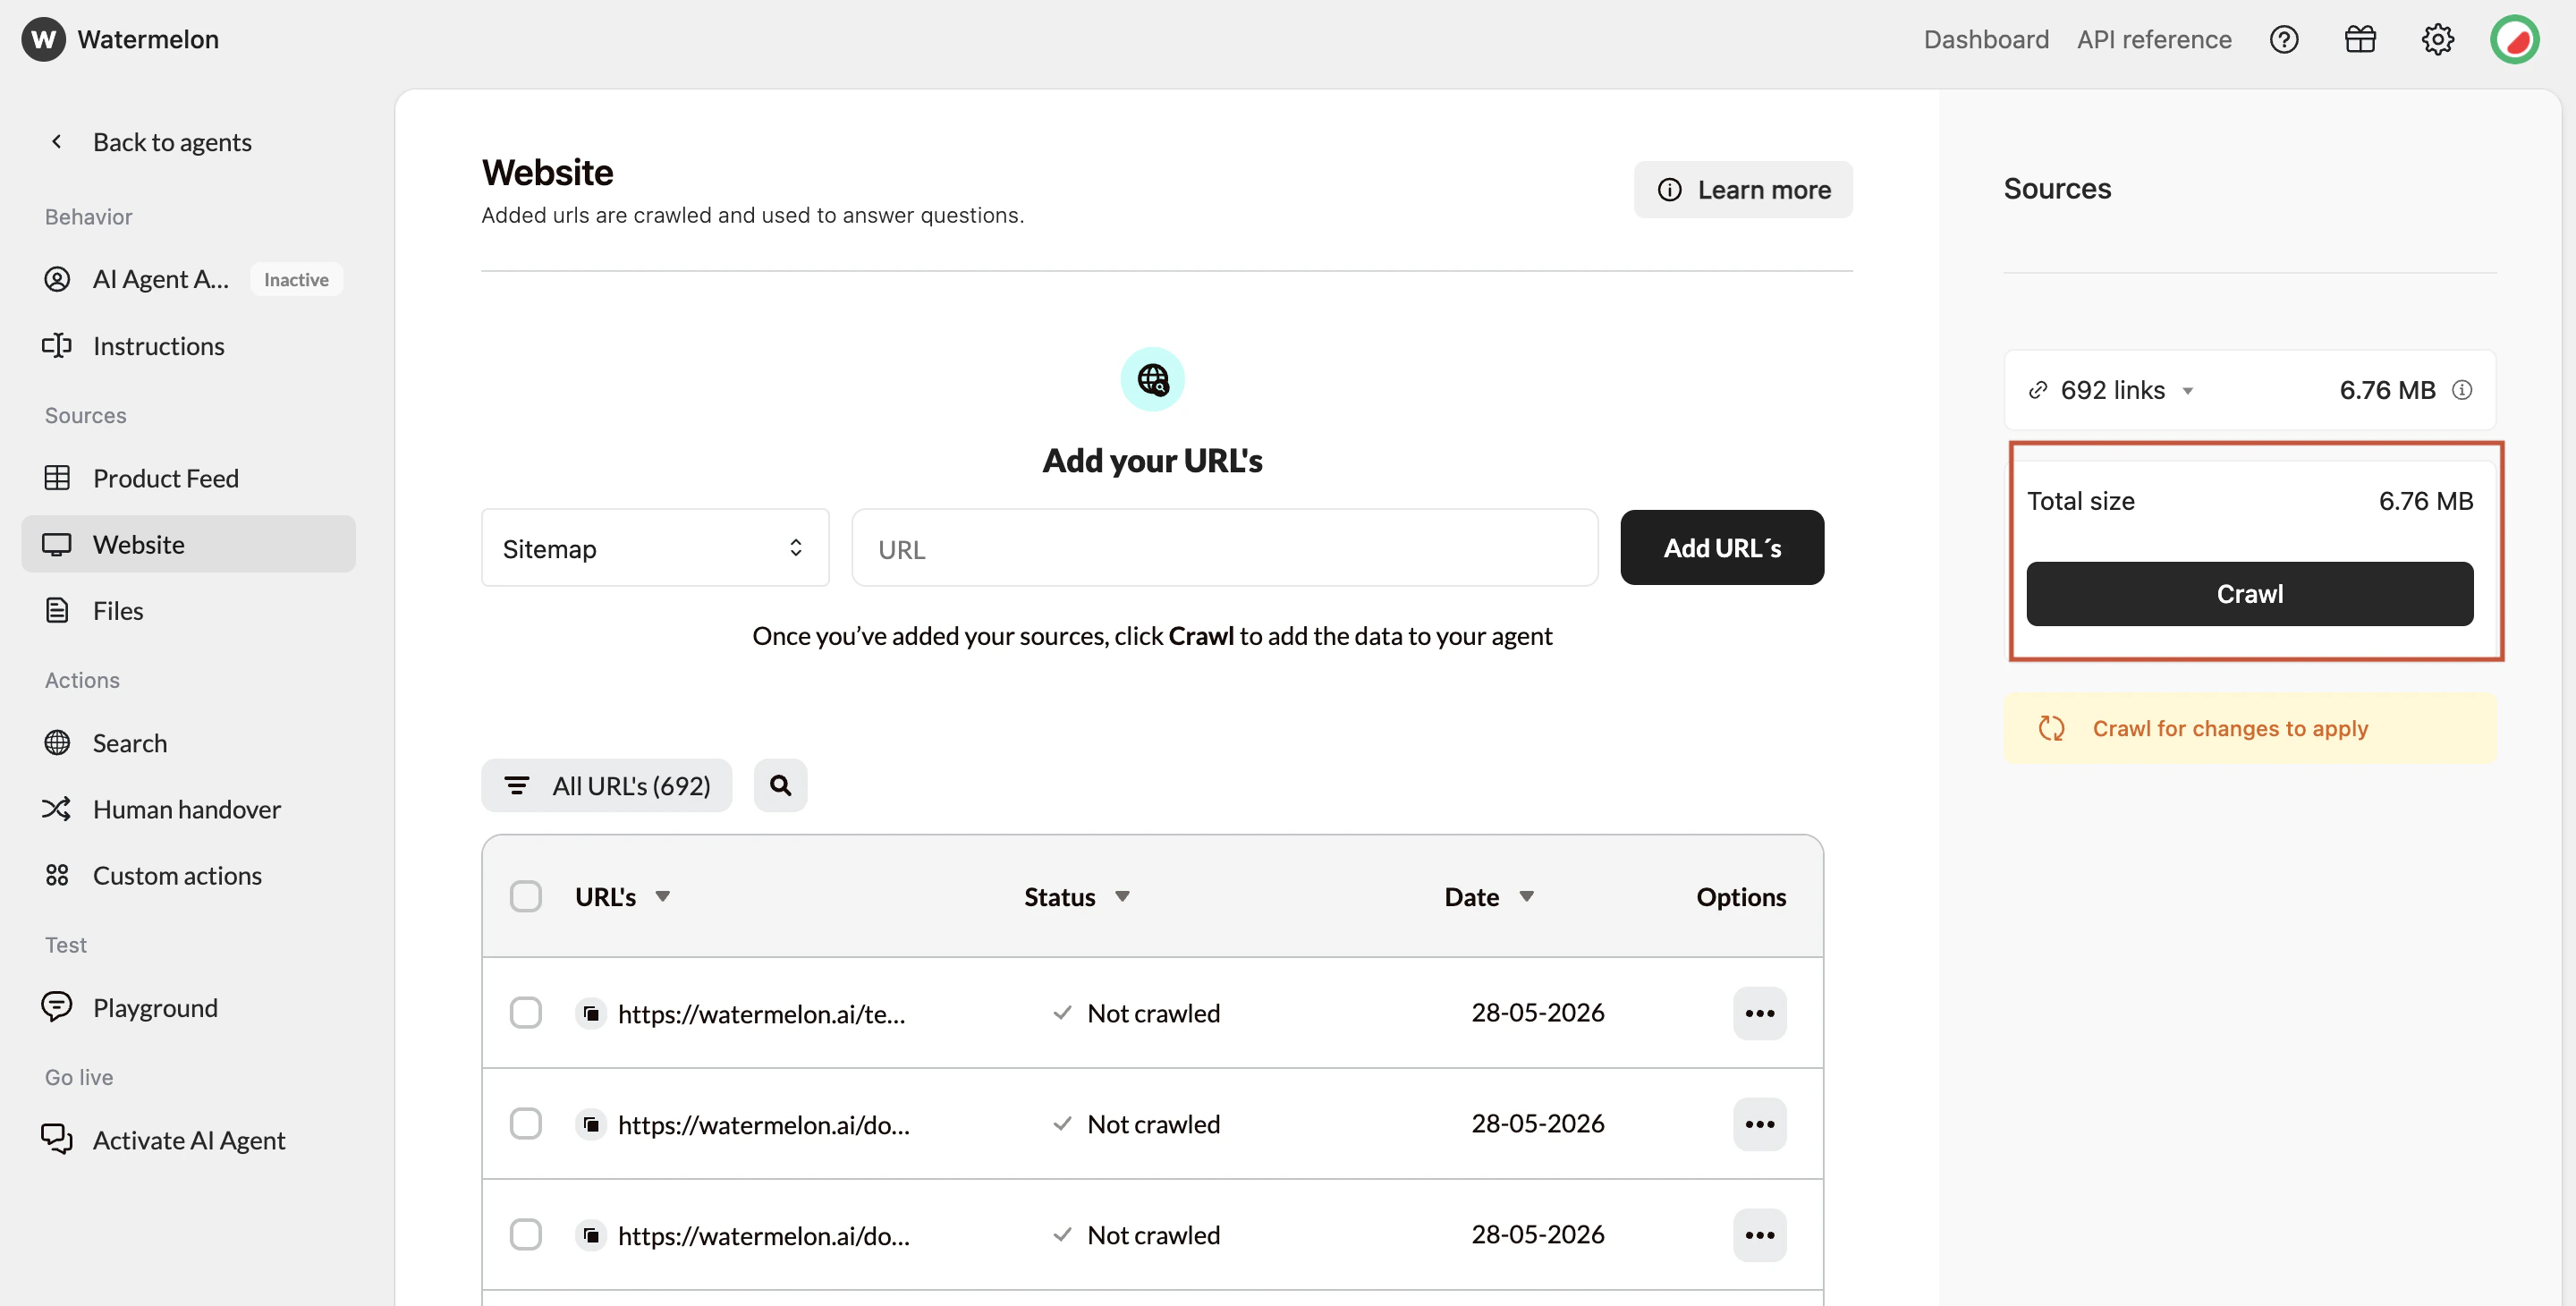Open options menu for the third URL row
Screen dimensions: 2576x1306
coord(1759,1235)
